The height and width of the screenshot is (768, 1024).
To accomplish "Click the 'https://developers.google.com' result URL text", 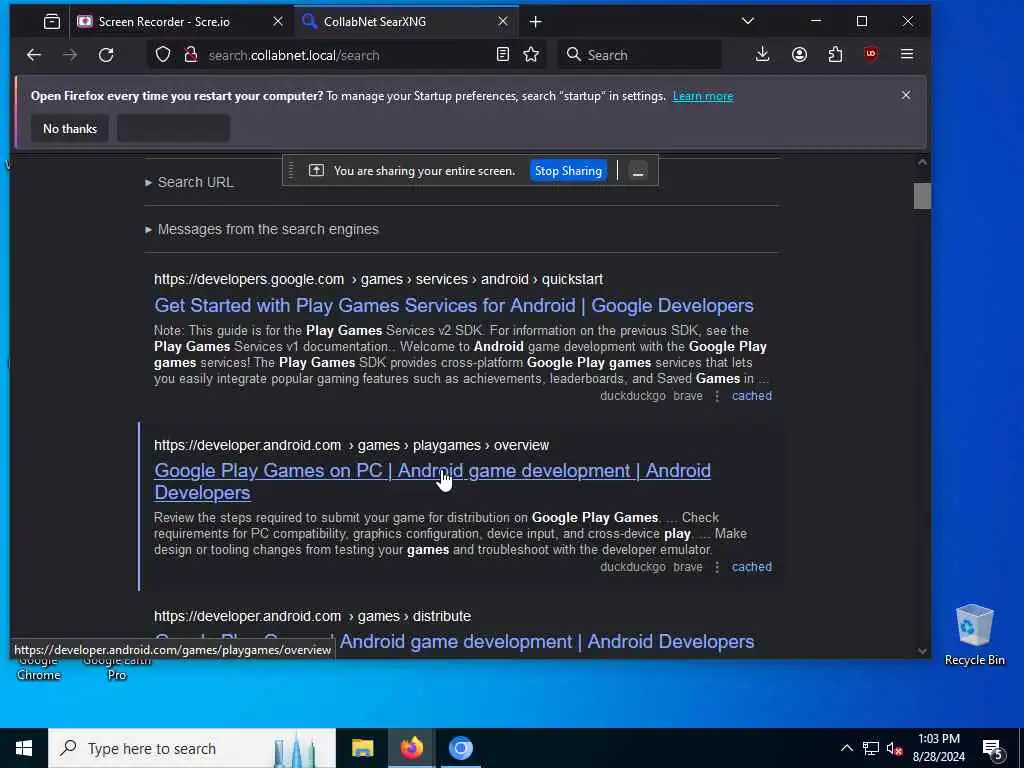I will click(249, 280).
